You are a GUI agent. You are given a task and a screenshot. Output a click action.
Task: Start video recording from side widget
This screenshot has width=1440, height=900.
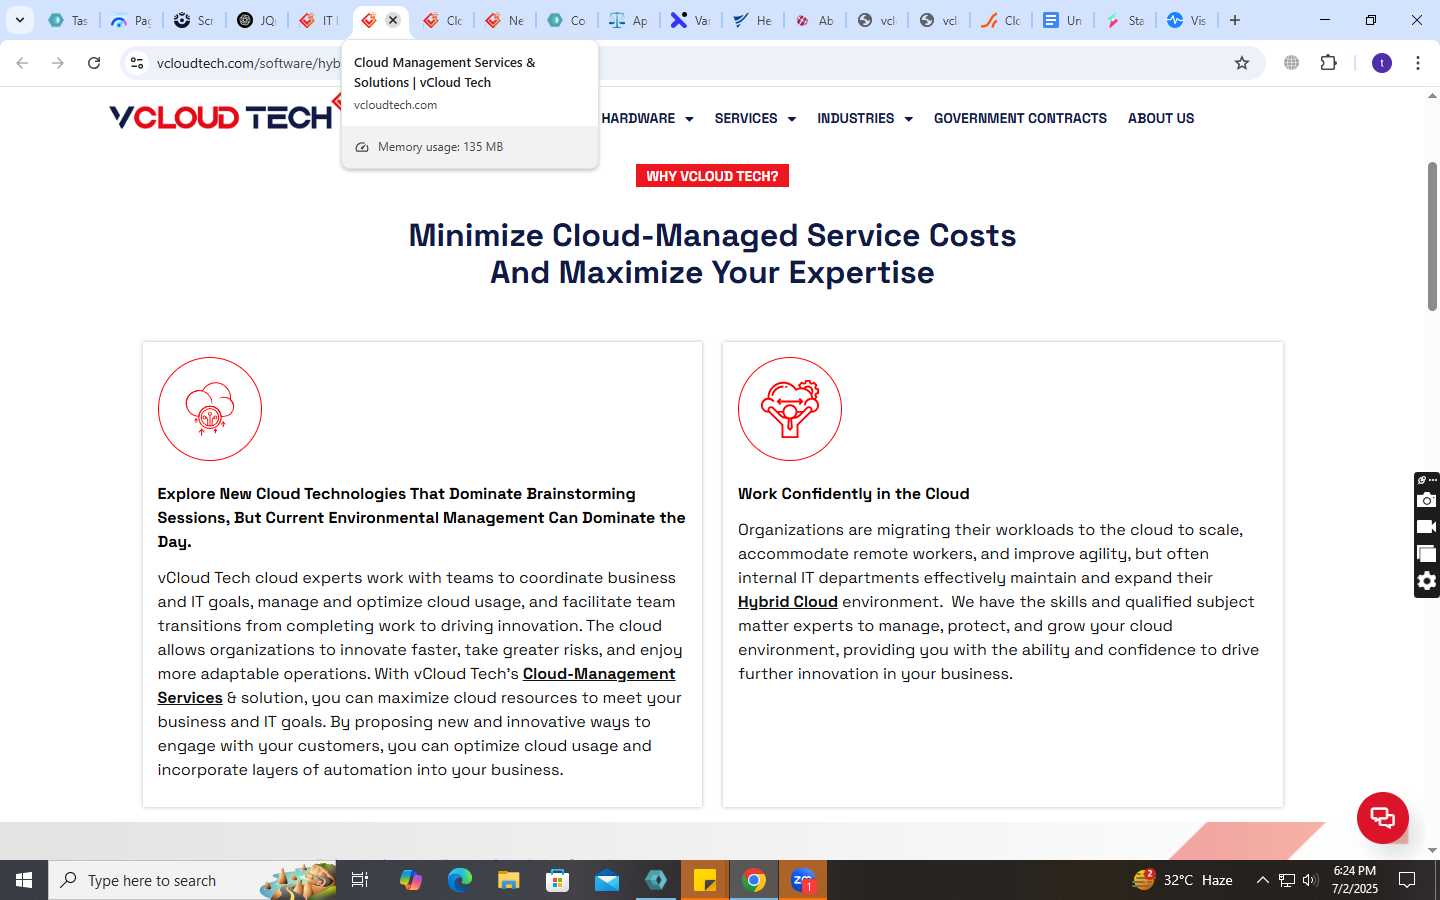[1427, 527]
